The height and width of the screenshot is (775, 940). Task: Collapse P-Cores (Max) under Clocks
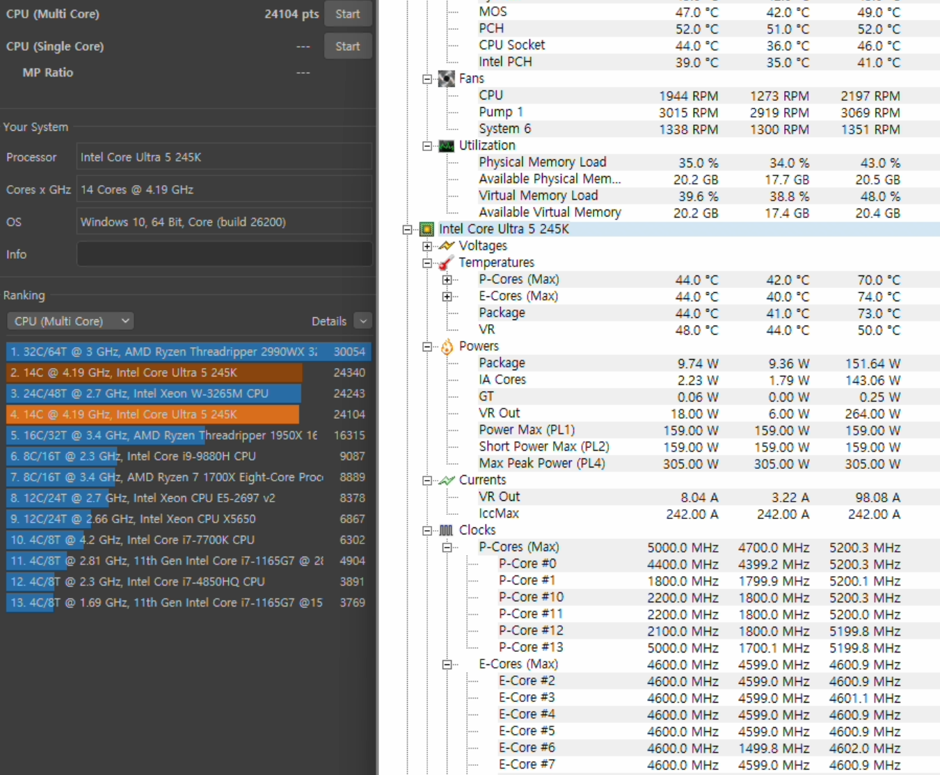[x=447, y=548]
